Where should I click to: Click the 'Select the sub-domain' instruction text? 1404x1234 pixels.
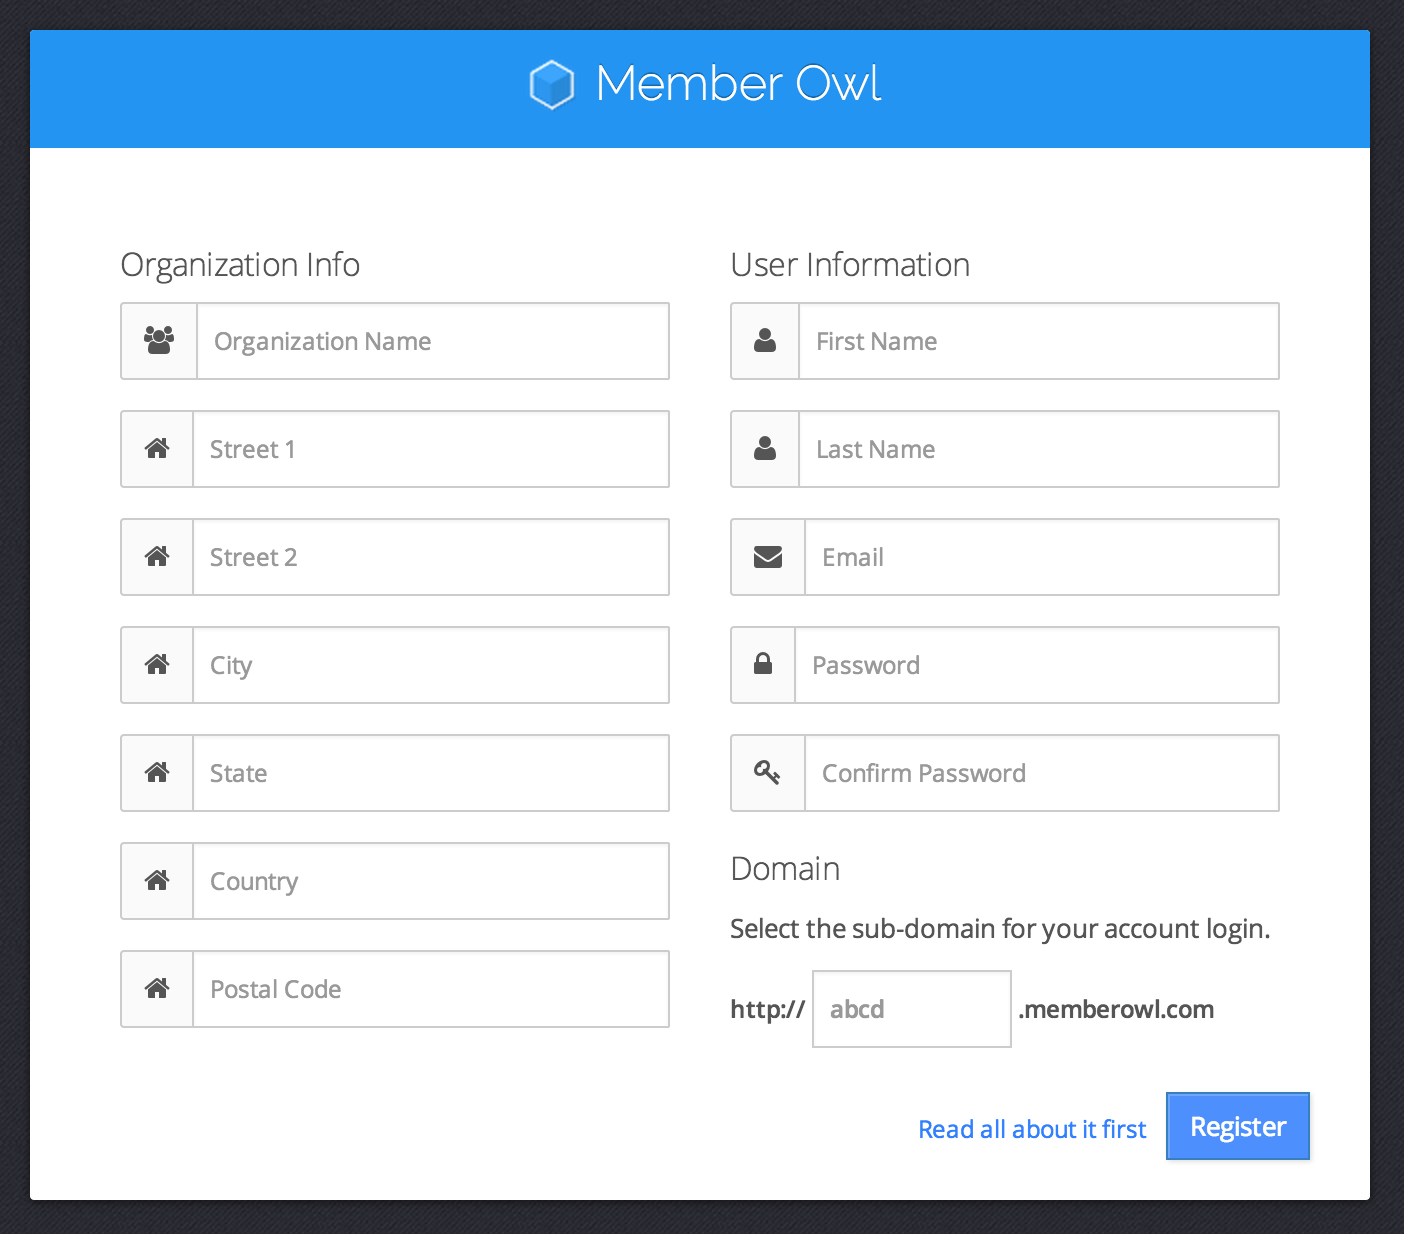[1000, 929]
